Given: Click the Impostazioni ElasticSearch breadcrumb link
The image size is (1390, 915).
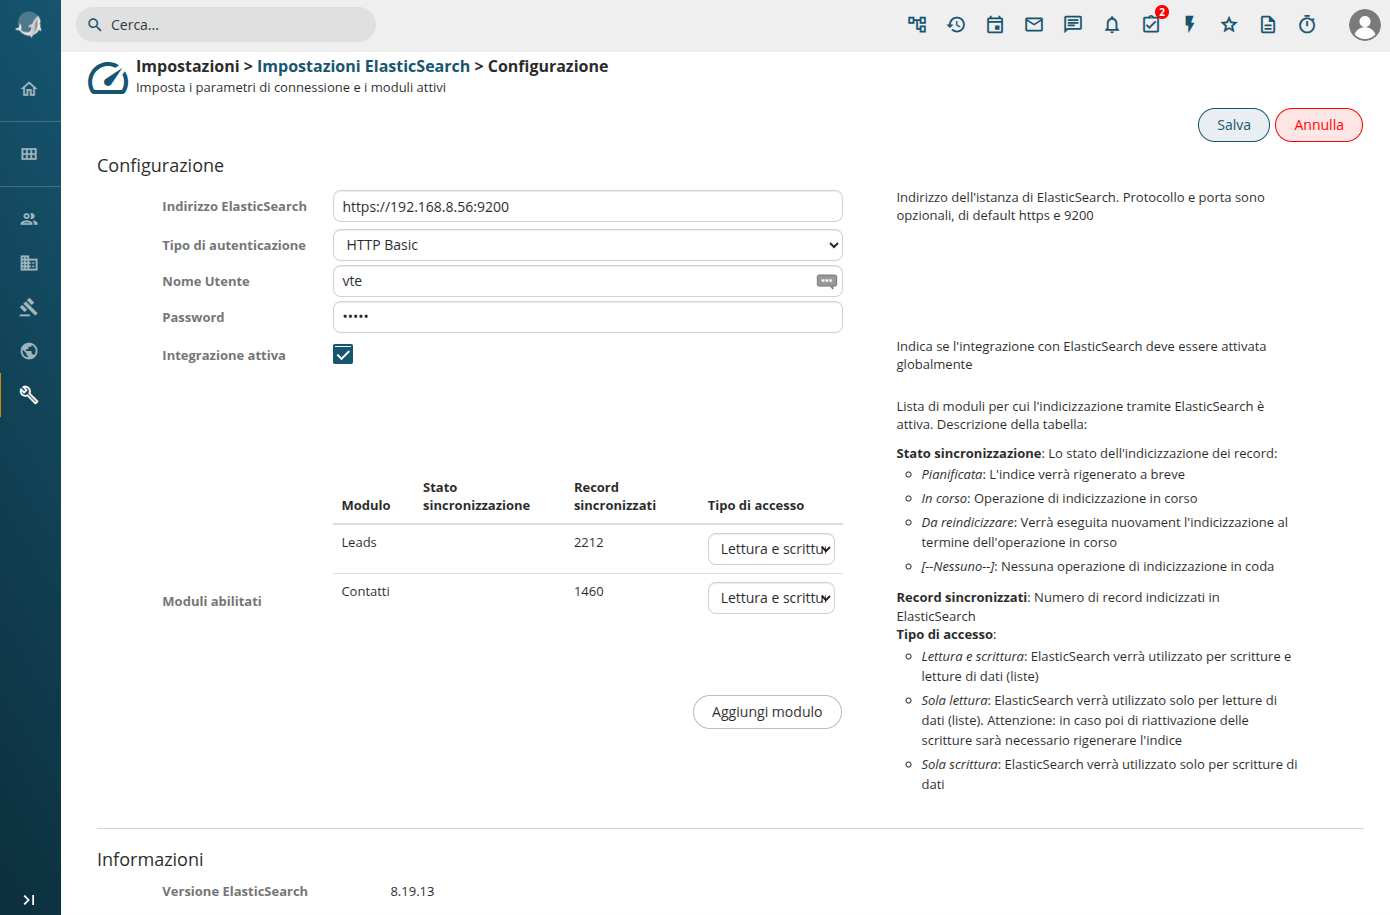Looking at the screenshot, I should click(363, 66).
